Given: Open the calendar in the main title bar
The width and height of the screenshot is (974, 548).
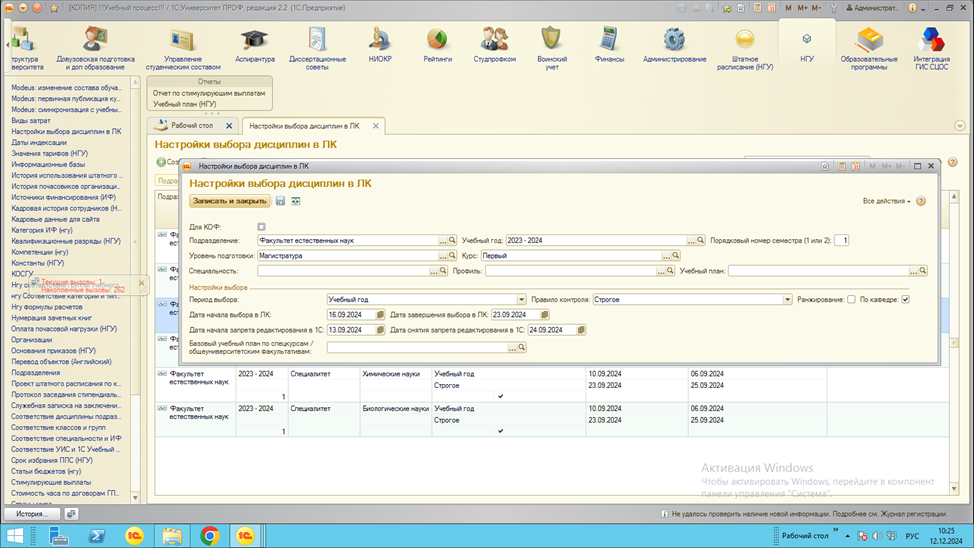Looking at the screenshot, I should click(771, 8).
